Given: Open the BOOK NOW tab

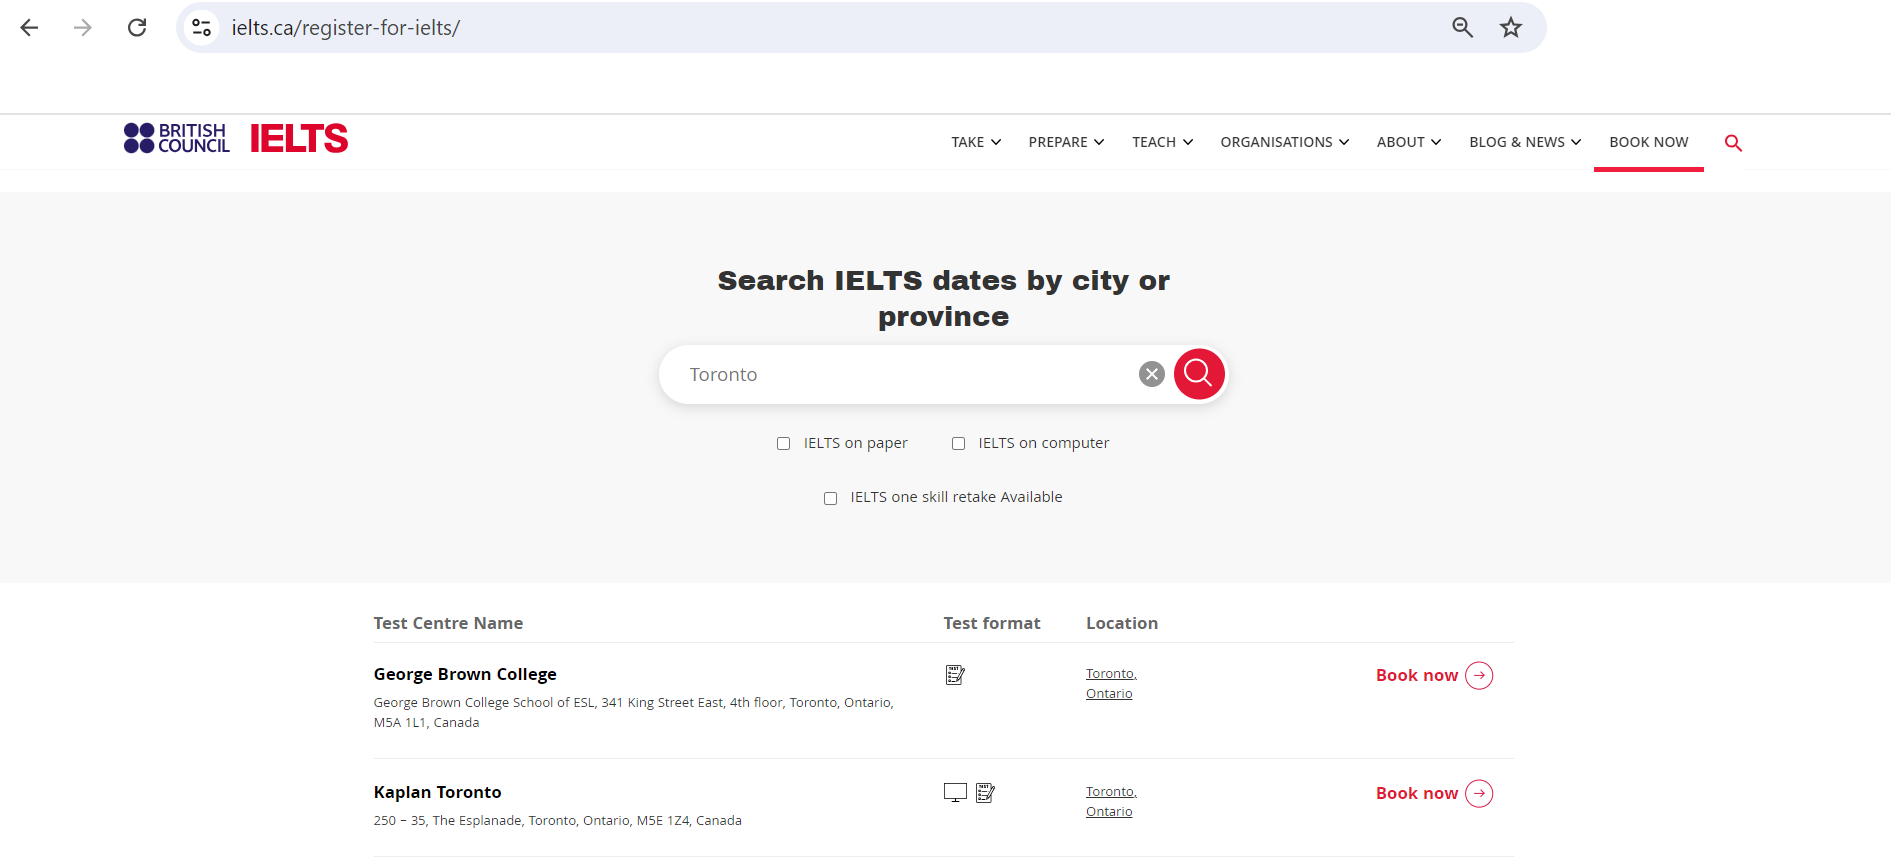Looking at the screenshot, I should click(x=1649, y=142).
